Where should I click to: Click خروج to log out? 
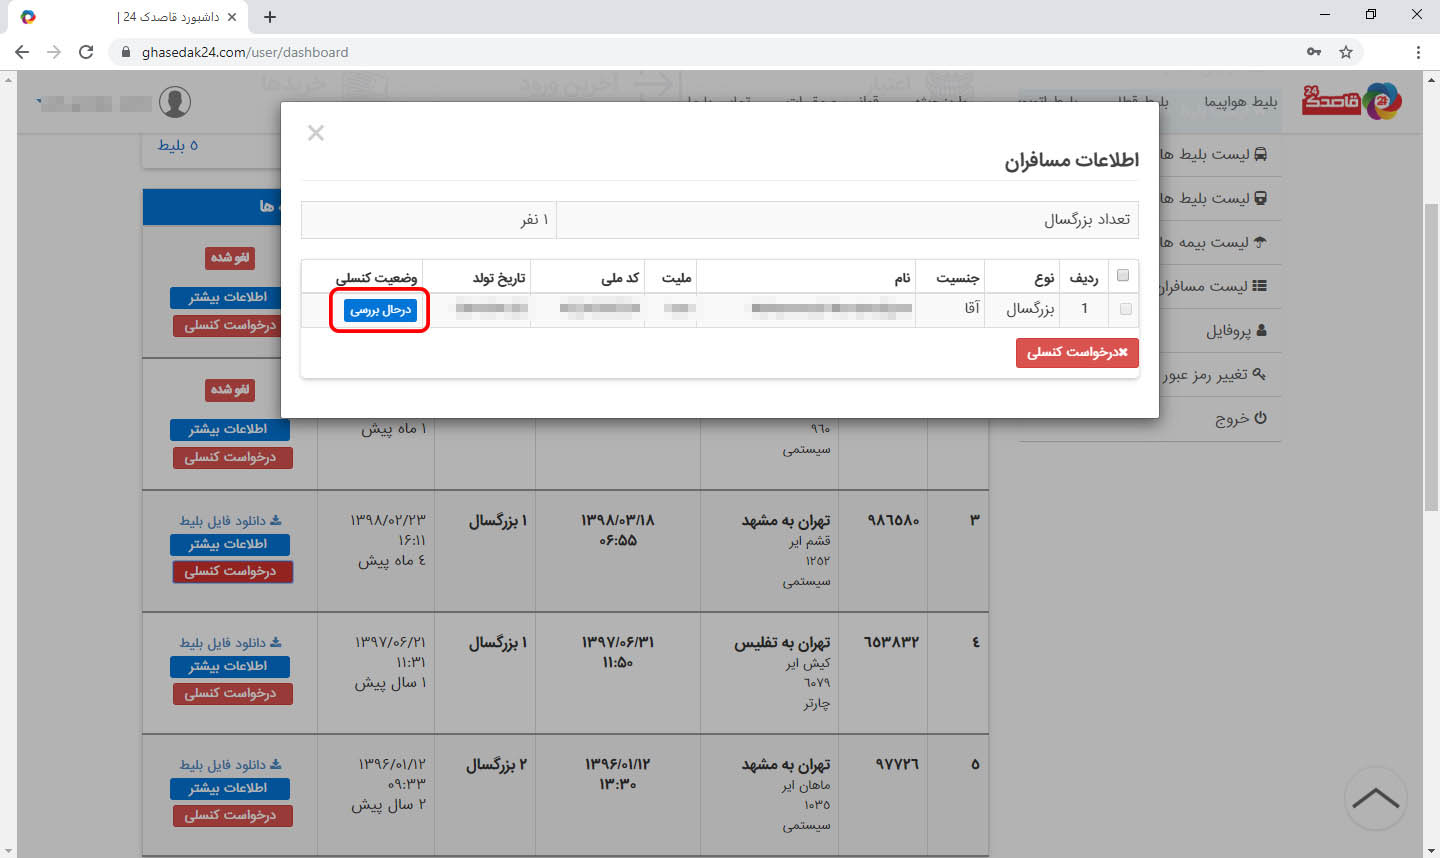pyautogui.click(x=1241, y=418)
